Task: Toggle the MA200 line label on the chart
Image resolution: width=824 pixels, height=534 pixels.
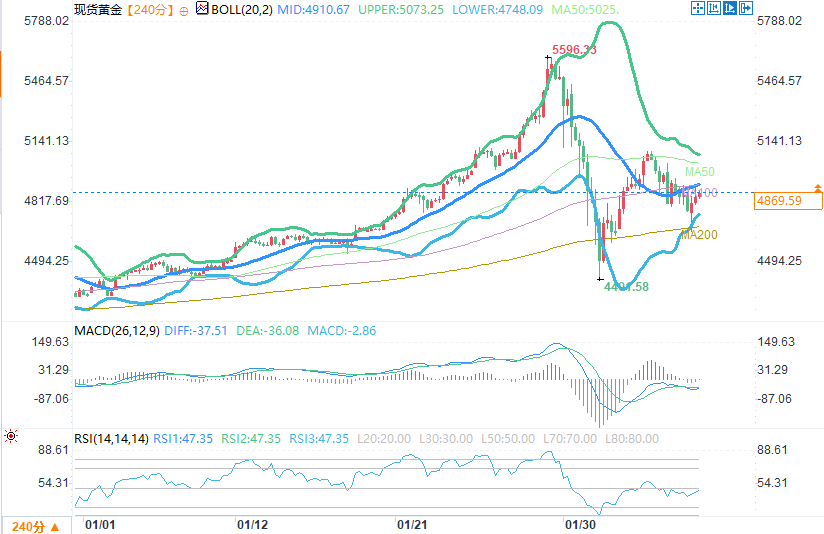Action: coord(698,235)
